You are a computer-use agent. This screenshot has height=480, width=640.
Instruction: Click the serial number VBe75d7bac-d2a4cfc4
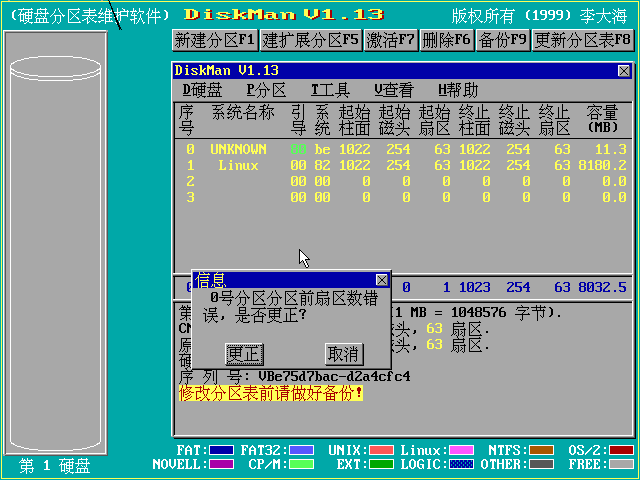pos(334,376)
